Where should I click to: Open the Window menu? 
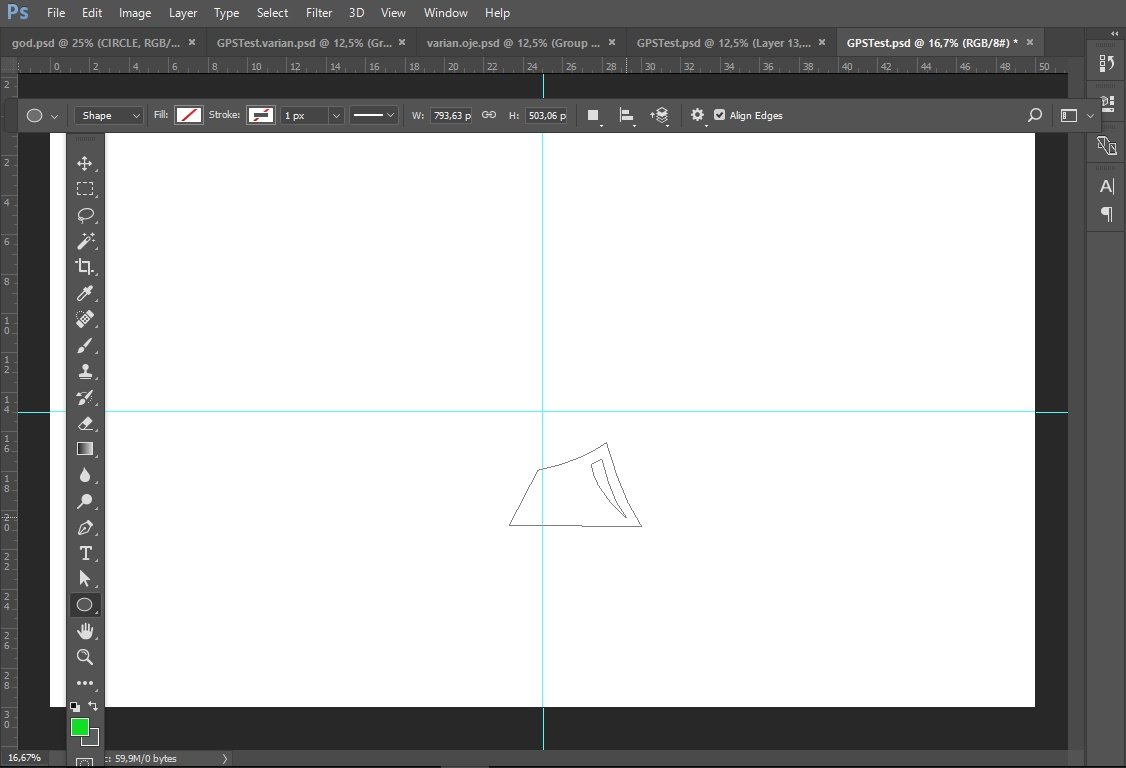[445, 13]
